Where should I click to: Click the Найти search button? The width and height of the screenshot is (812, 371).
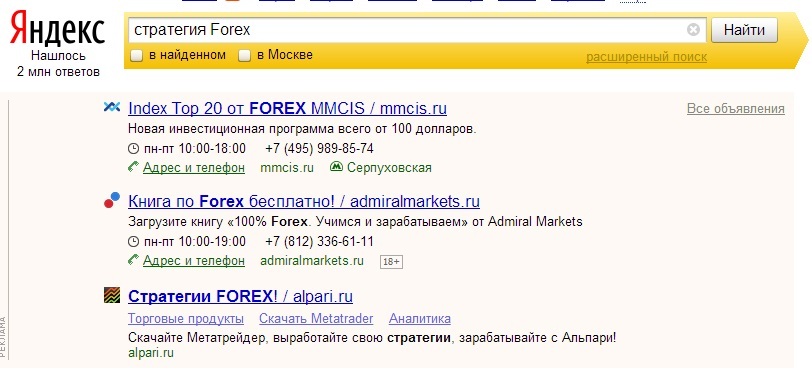point(744,30)
